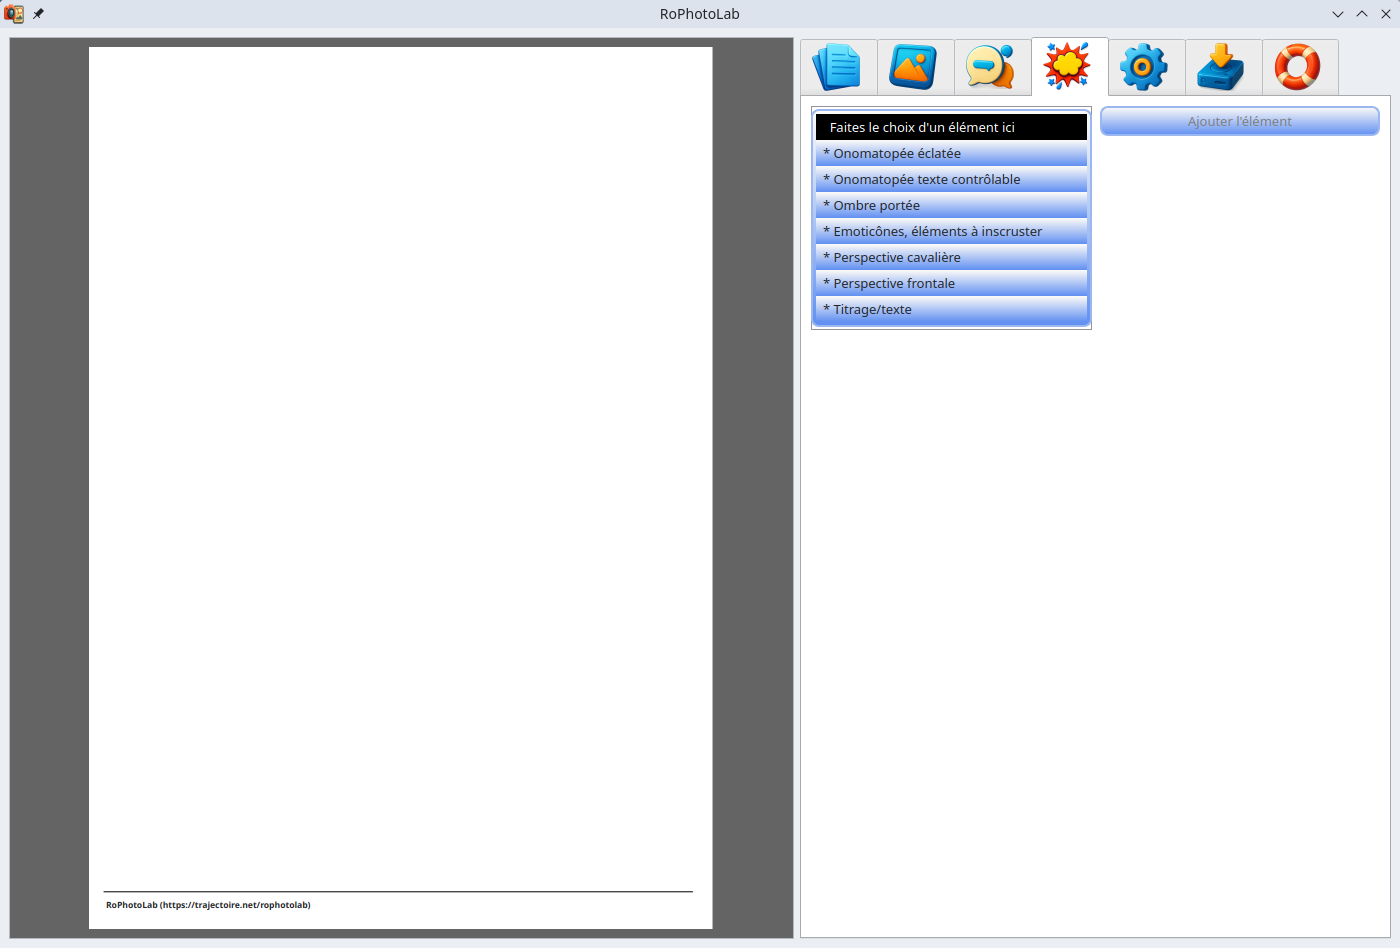Open the blue gear settings tab
The width and height of the screenshot is (1400, 948).
point(1146,67)
